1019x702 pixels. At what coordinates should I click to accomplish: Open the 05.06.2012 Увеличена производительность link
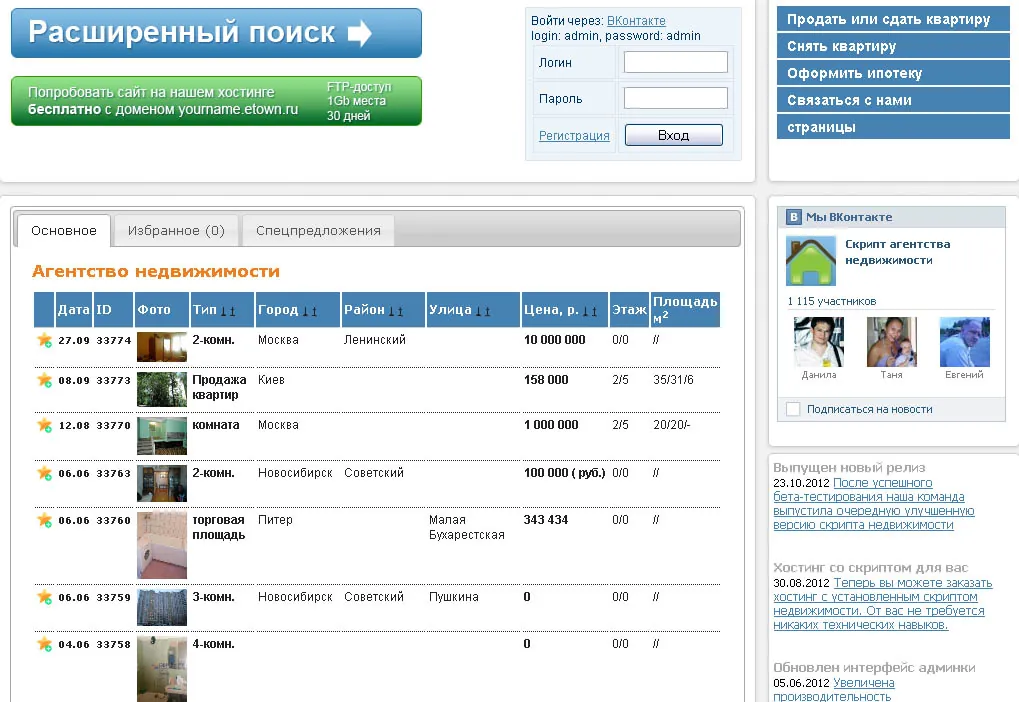coord(864,690)
